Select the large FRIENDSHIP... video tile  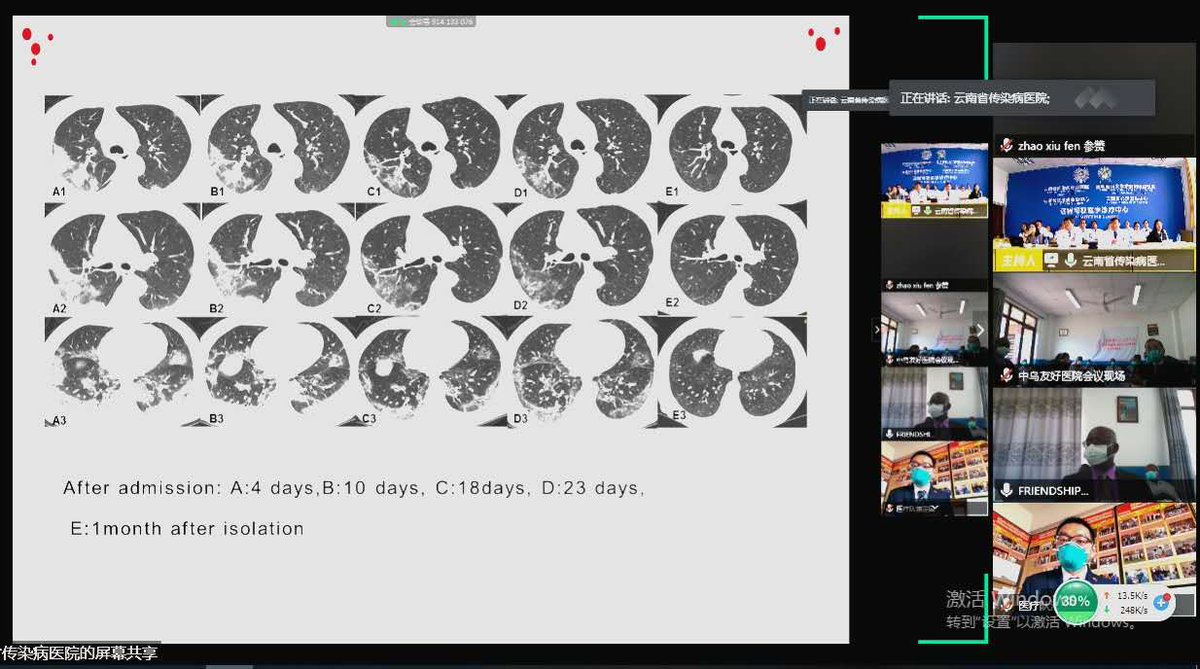coord(1093,444)
